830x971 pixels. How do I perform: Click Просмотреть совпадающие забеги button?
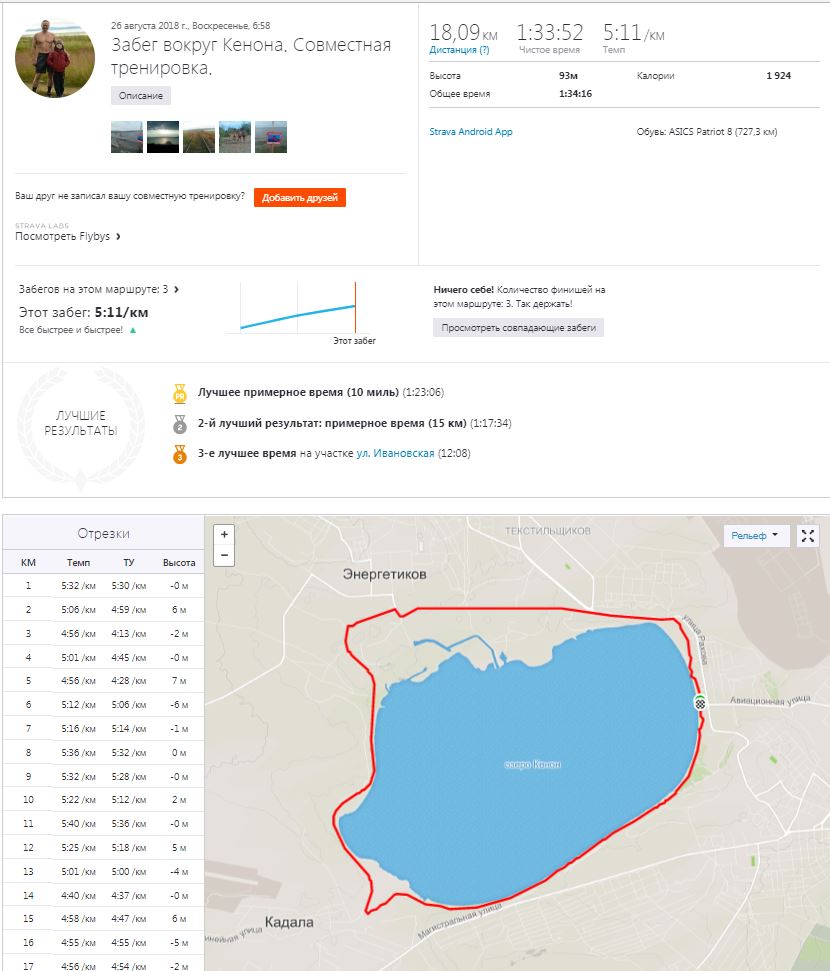(x=518, y=328)
